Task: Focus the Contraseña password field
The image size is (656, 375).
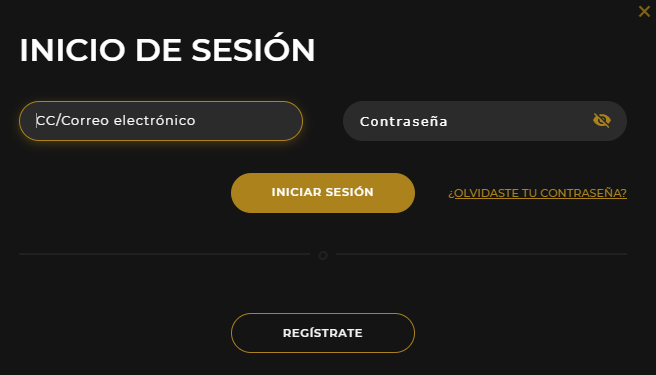Action: (x=485, y=121)
